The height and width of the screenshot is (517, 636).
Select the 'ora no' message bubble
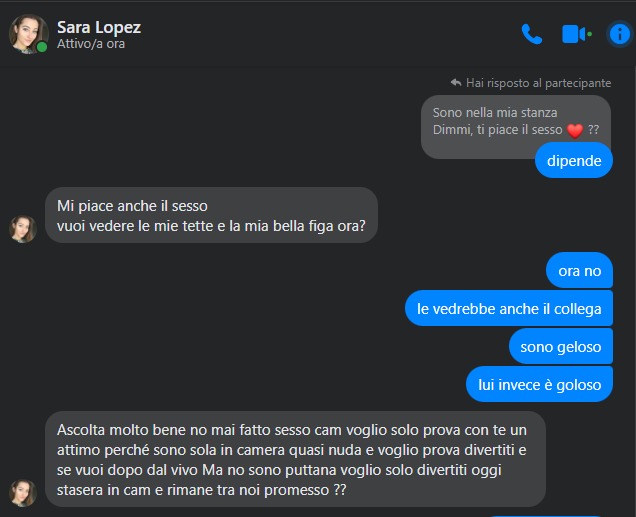tap(579, 270)
